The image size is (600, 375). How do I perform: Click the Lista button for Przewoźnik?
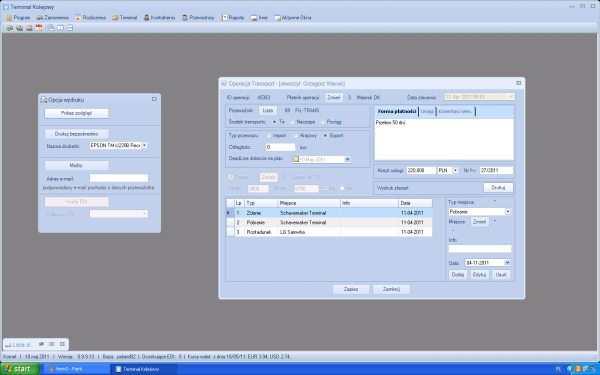[268, 111]
